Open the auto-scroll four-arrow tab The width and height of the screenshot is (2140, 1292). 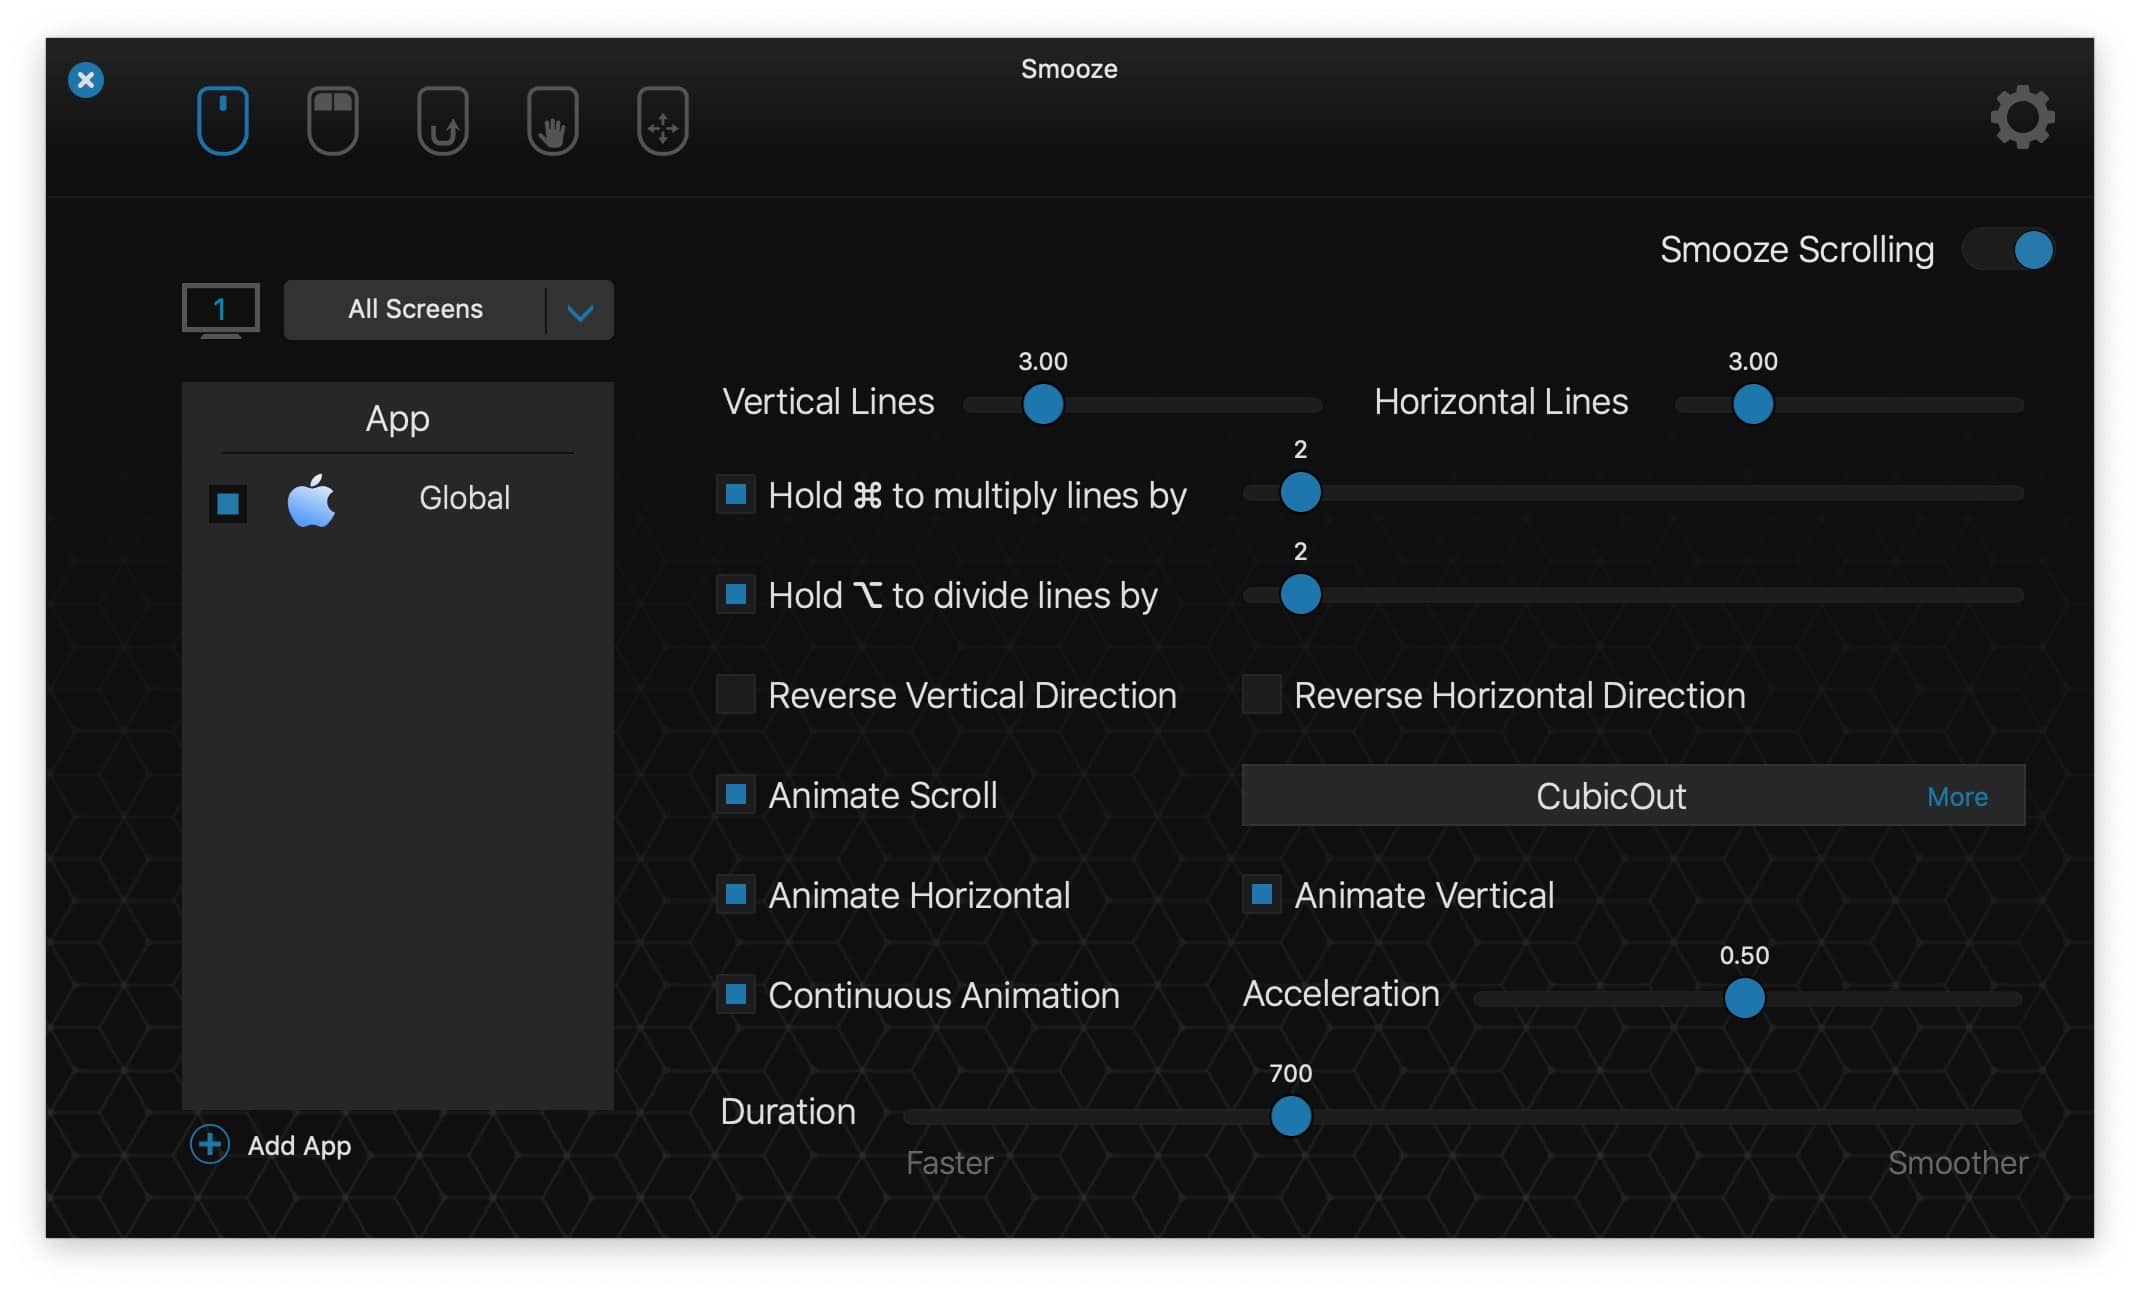click(x=663, y=121)
